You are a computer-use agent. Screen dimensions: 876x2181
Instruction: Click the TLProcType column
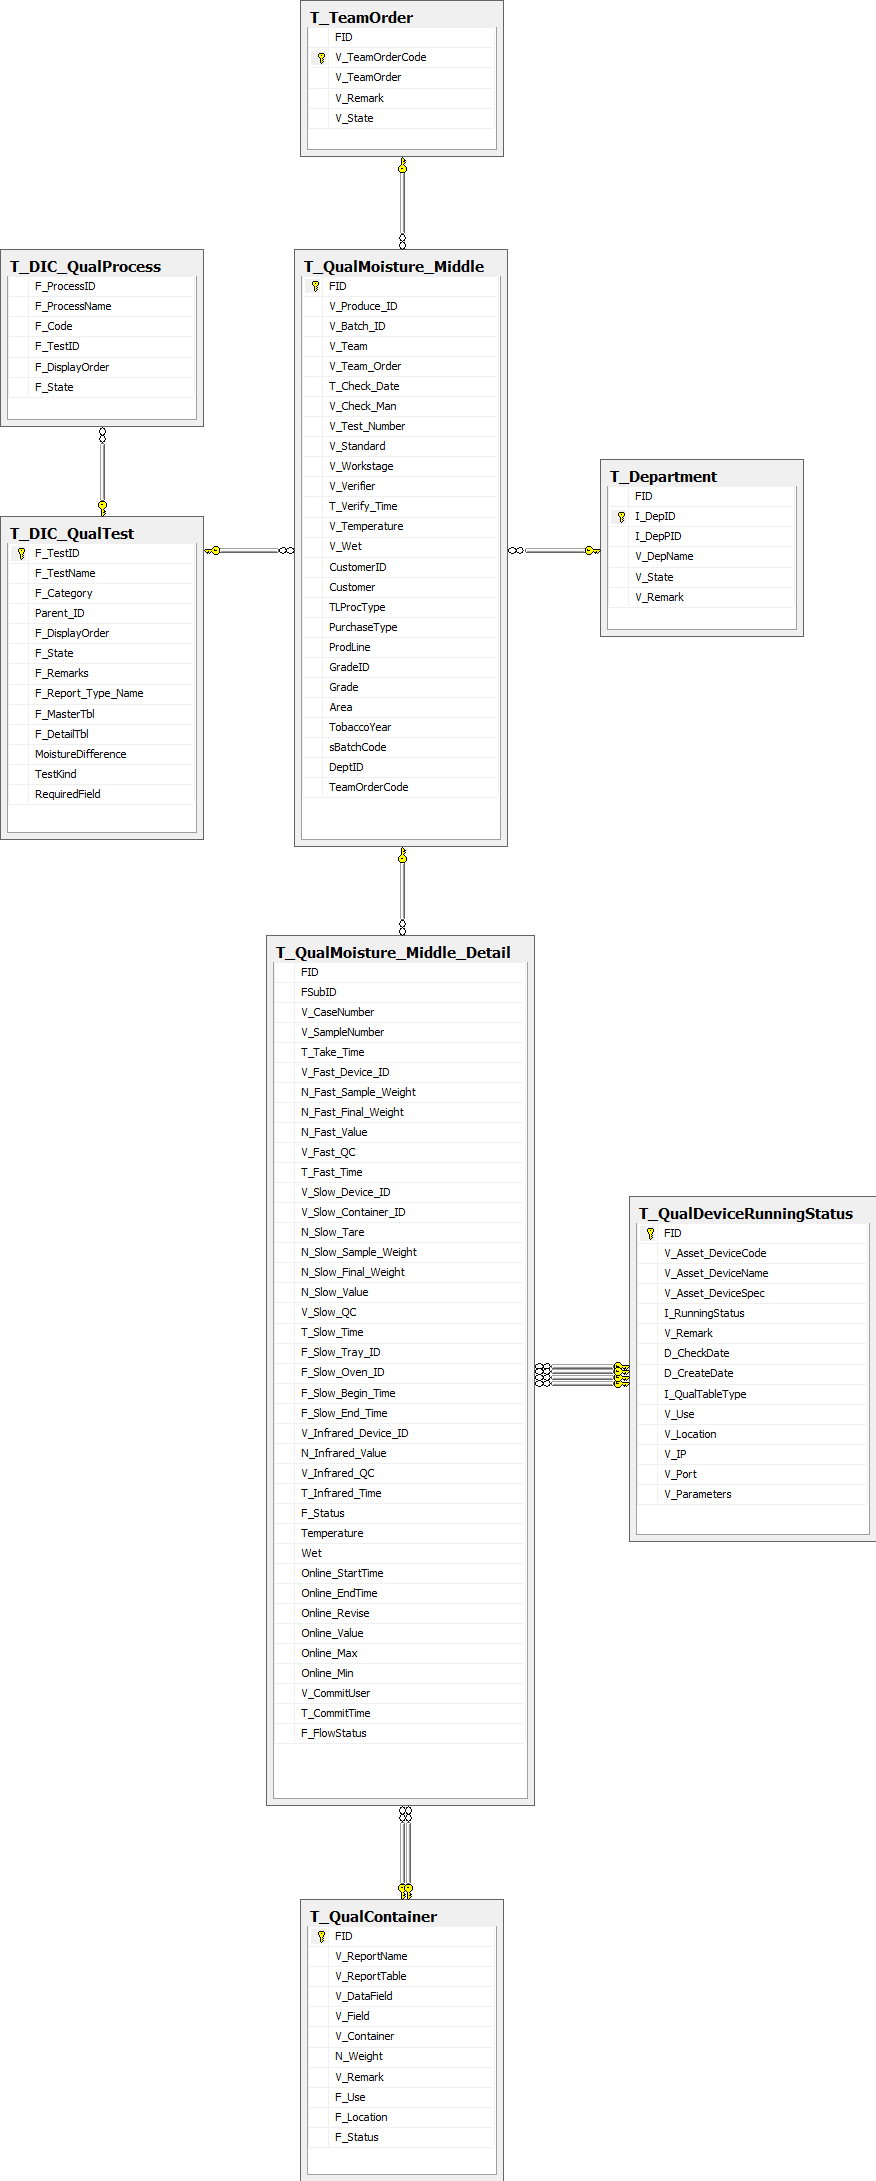(x=401, y=607)
